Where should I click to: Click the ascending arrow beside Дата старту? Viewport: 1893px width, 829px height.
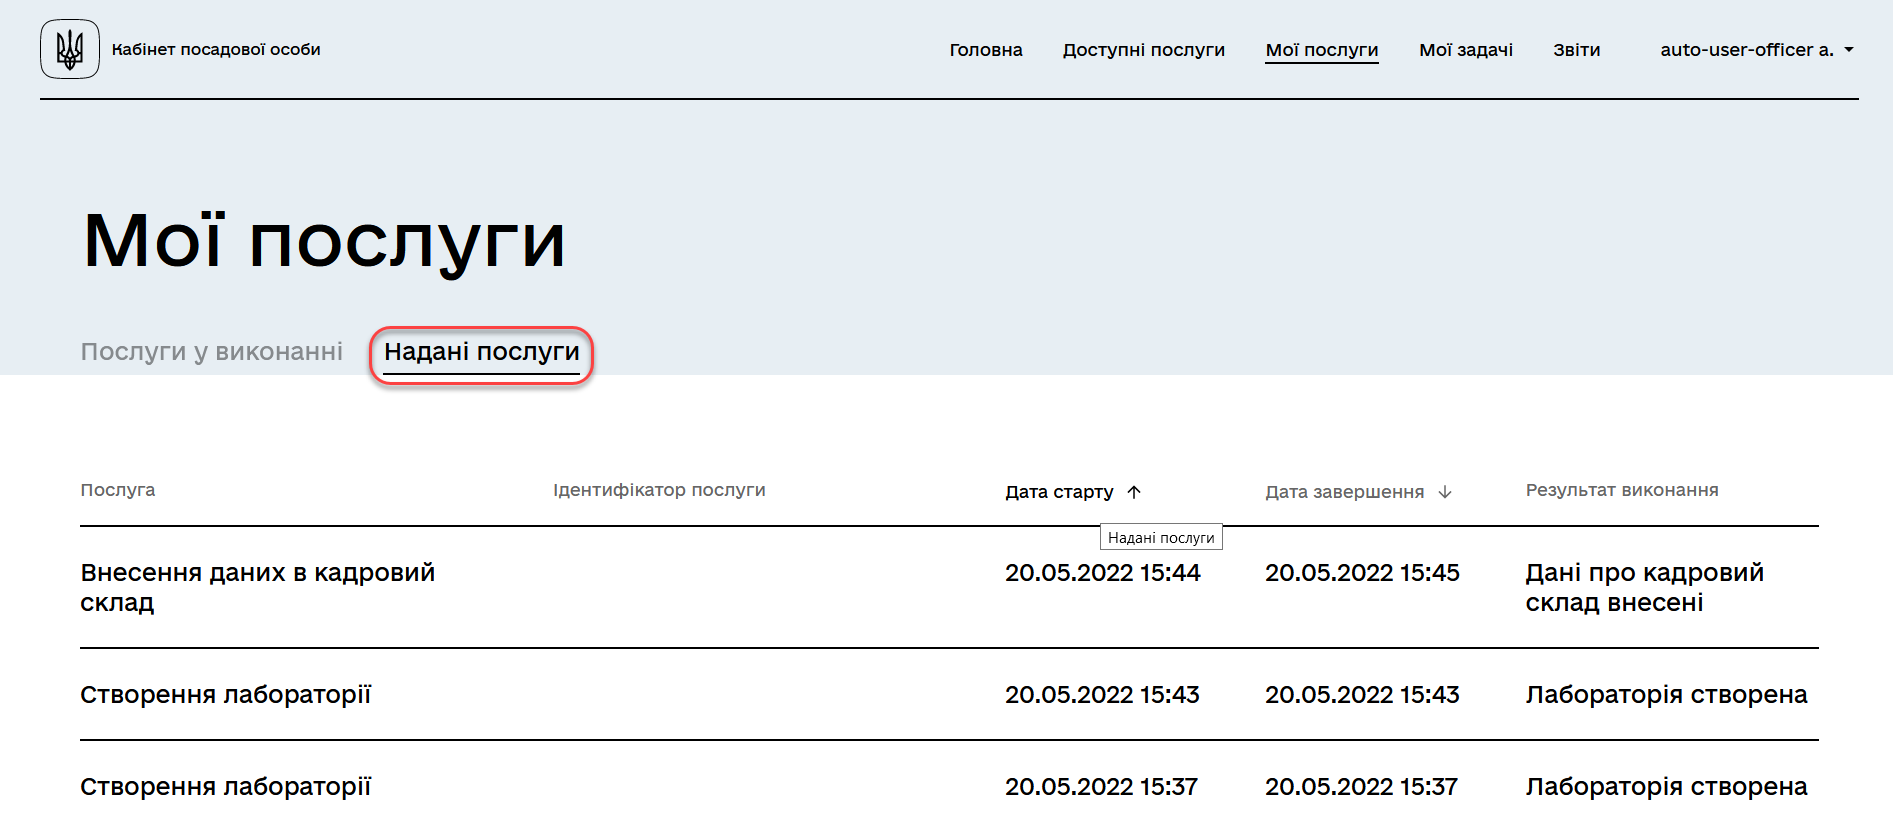1134,492
